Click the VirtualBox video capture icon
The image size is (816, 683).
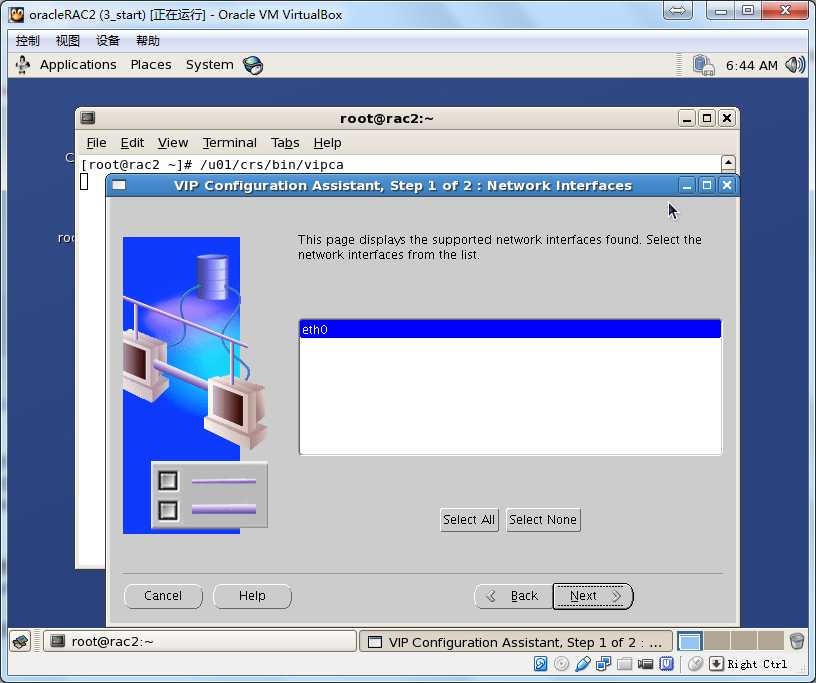pyautogui.click(x=645, y=664)
